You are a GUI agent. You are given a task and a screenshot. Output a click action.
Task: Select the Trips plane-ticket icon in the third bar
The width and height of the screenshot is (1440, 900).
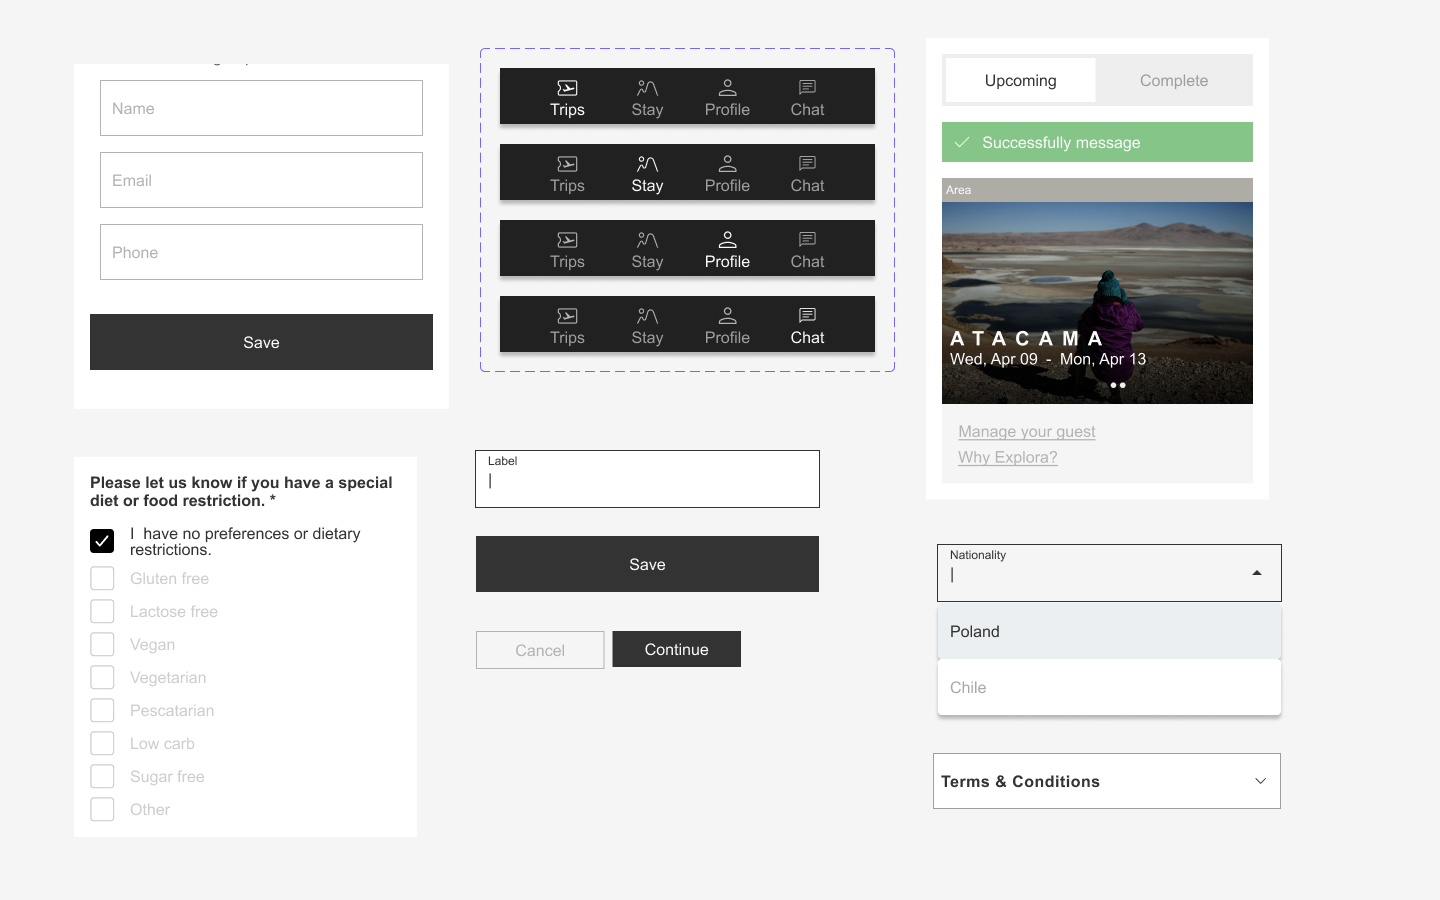[567, 239]
